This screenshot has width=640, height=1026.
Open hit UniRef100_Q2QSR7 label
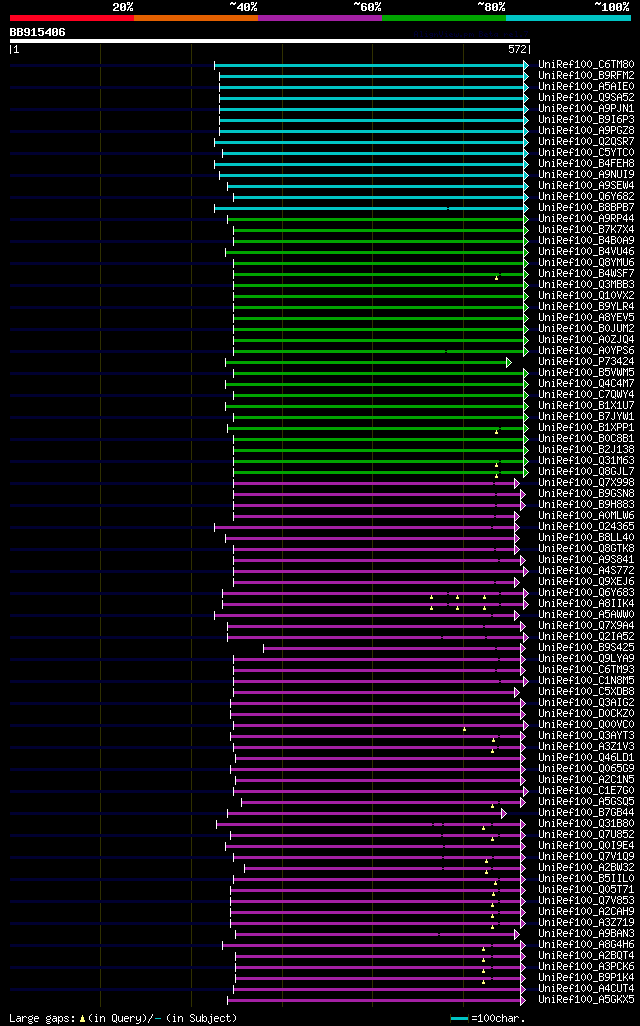tap(586, 142)
